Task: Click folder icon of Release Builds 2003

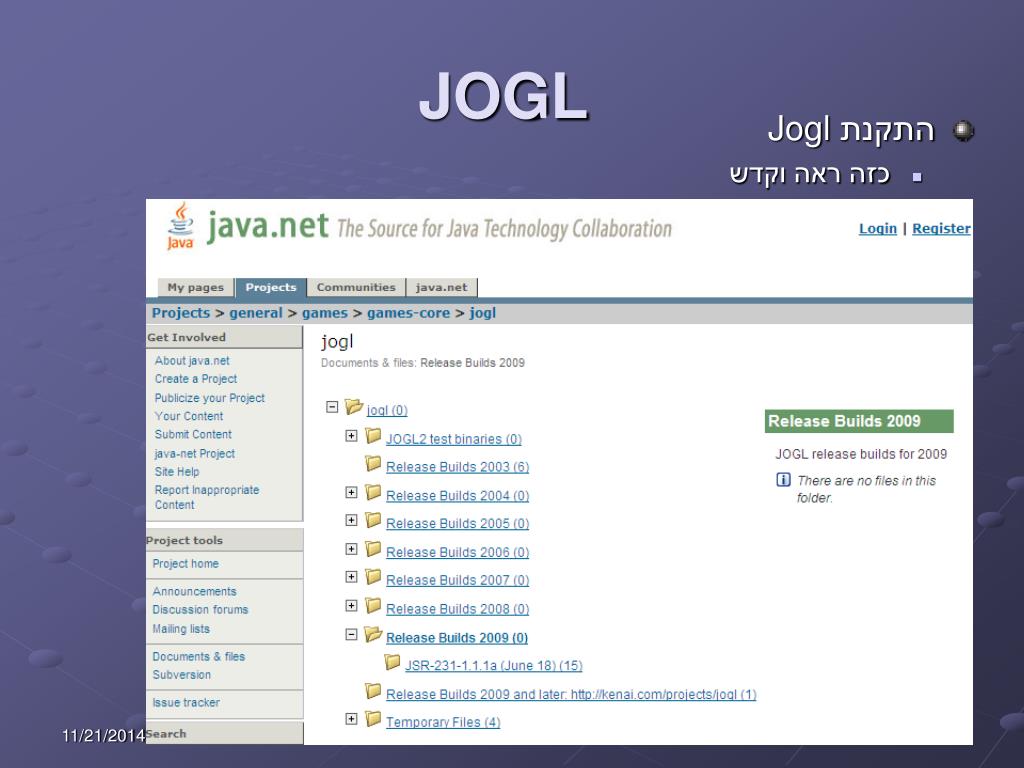Action: (374, 464)
